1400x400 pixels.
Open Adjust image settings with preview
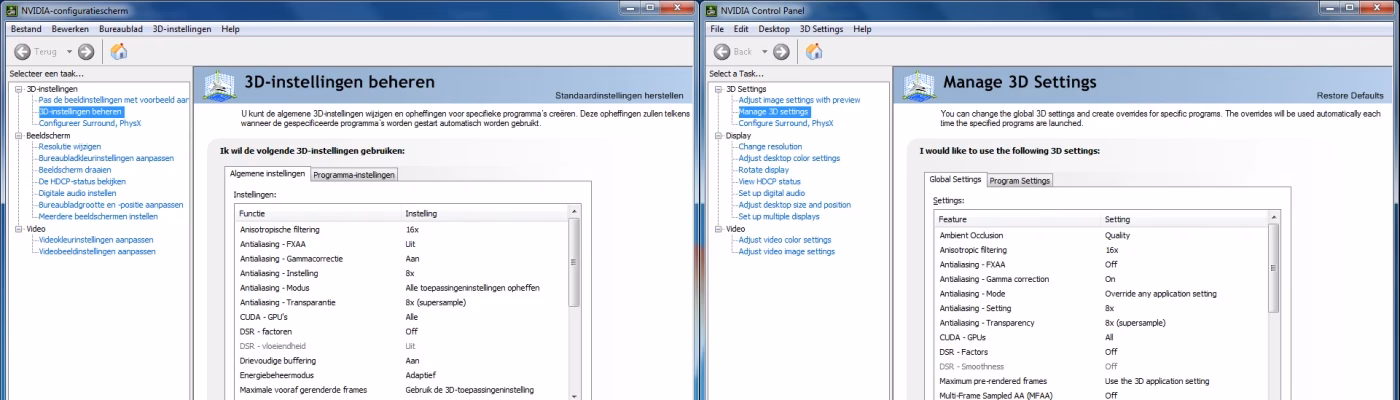[x=799, y=100]
